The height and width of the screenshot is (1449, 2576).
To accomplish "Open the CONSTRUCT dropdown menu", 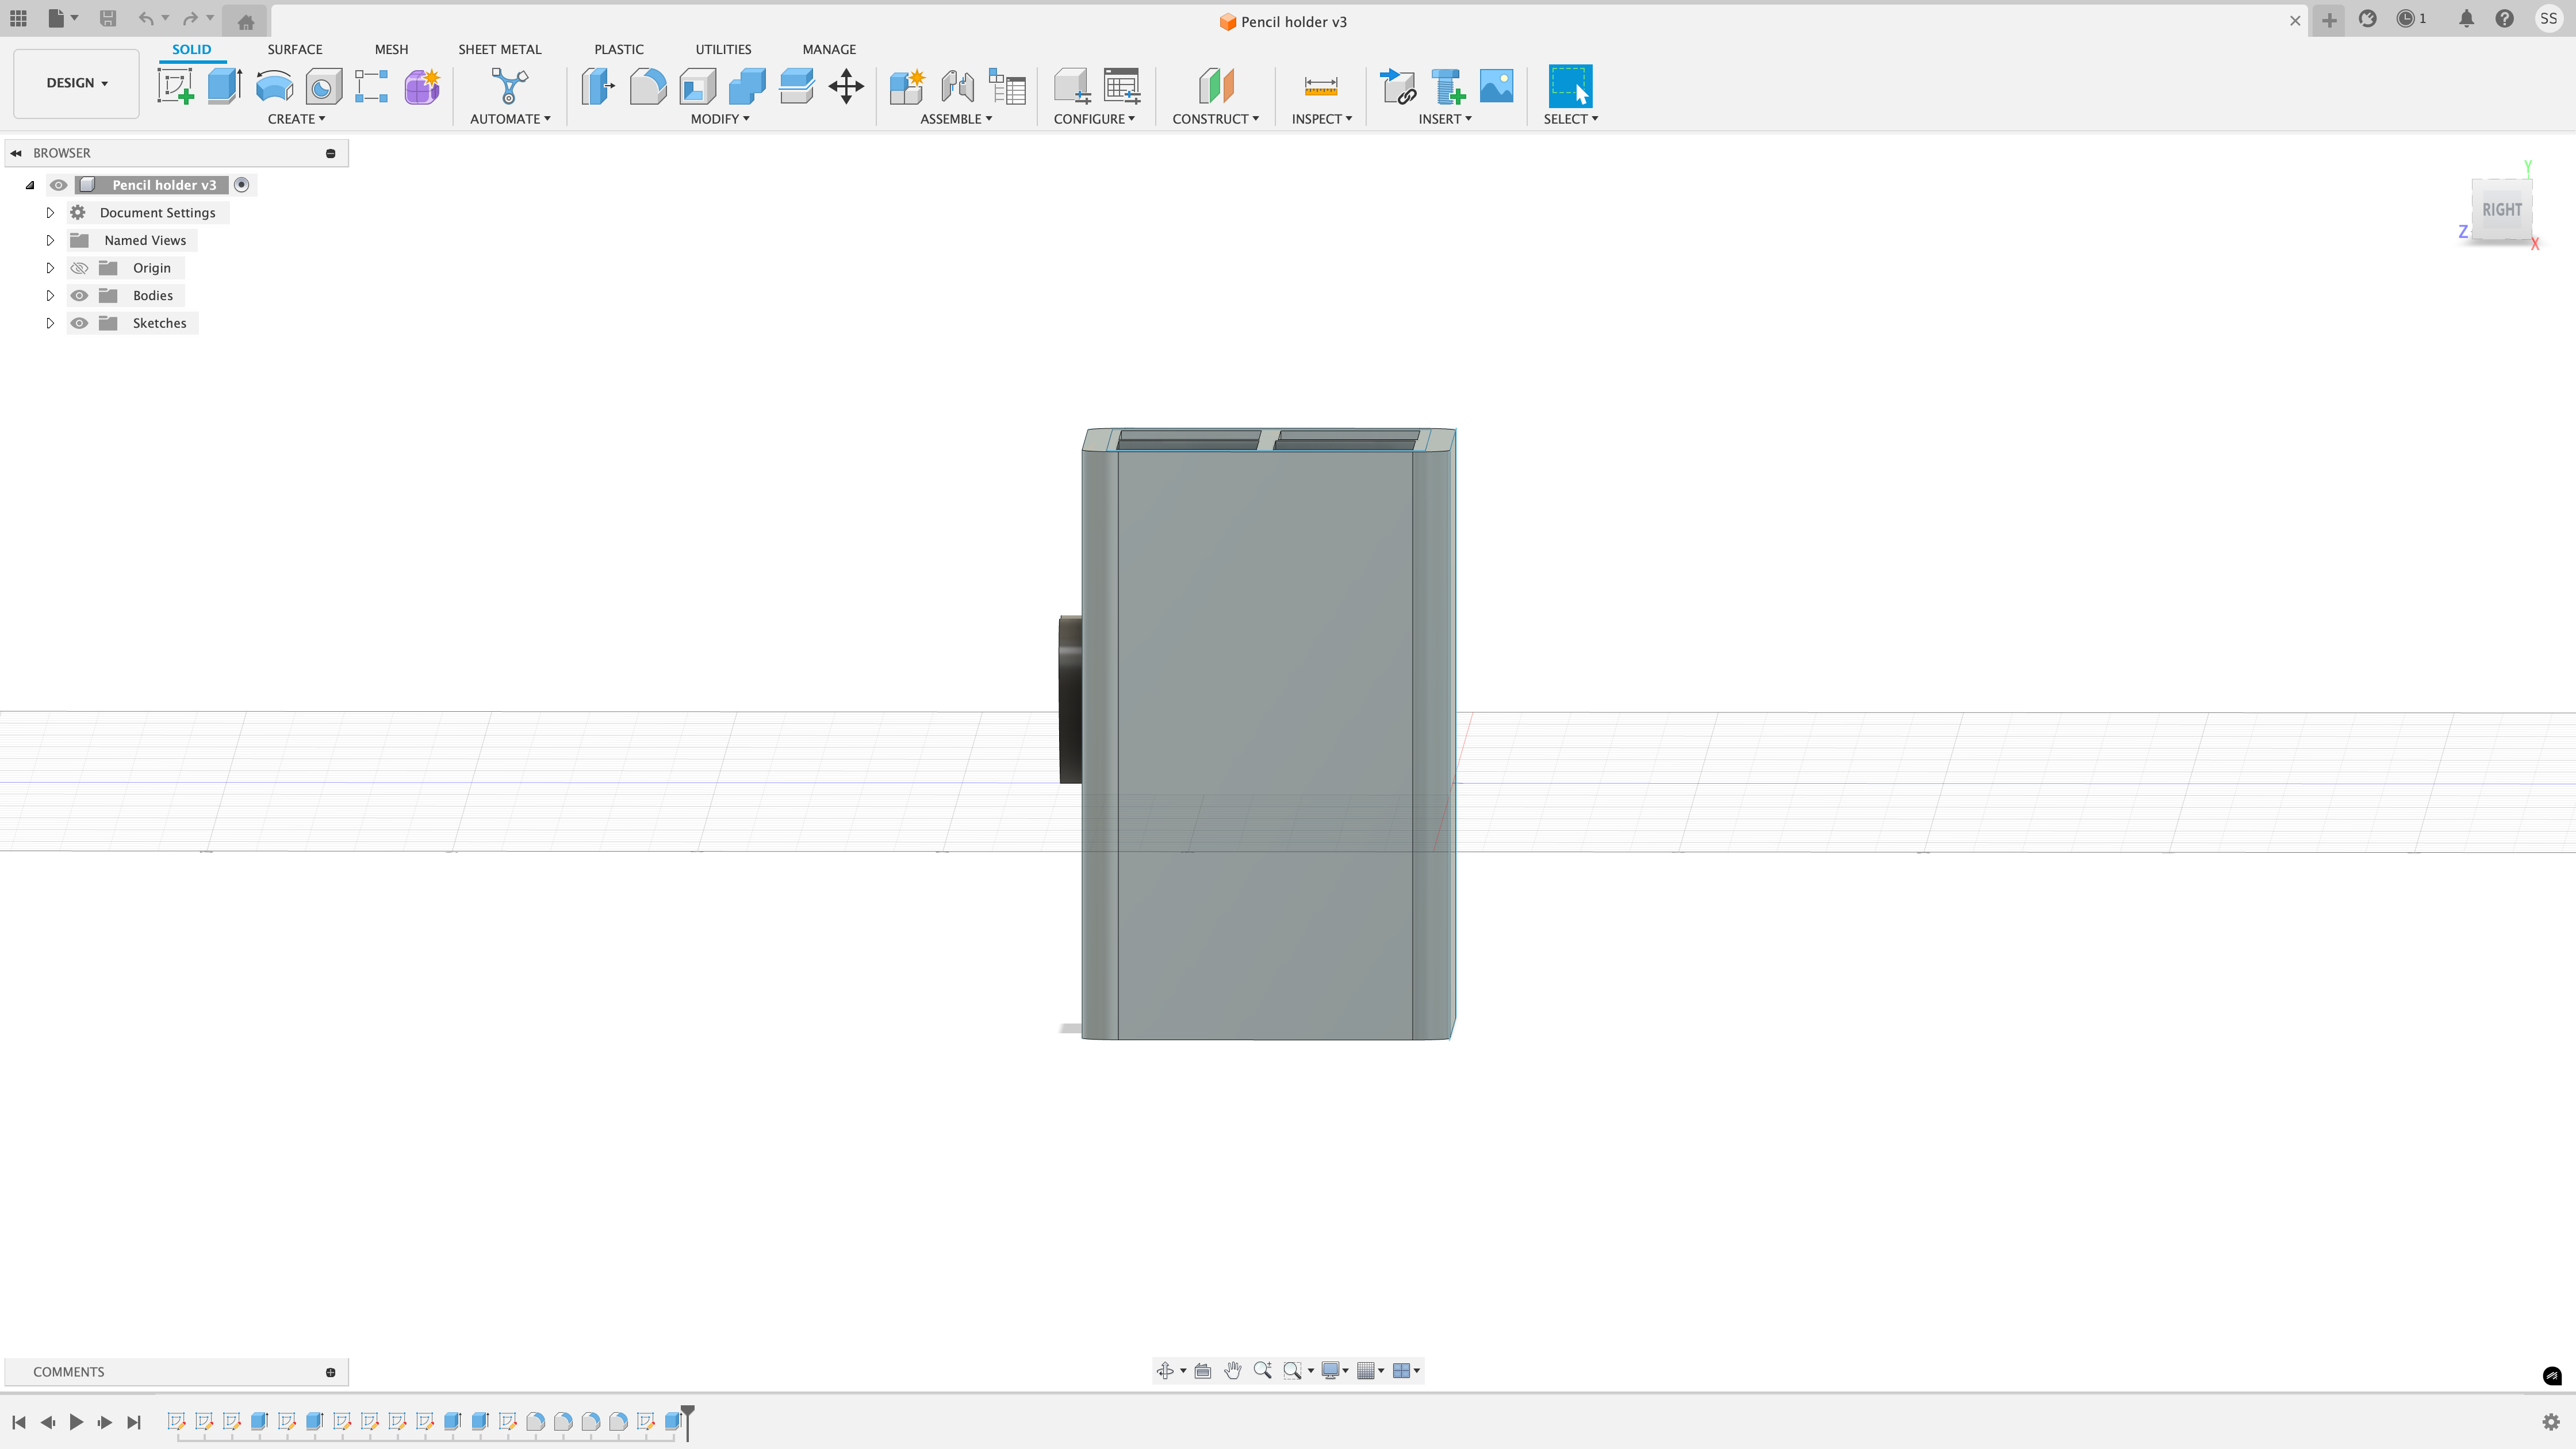I will click(1215, 118).
